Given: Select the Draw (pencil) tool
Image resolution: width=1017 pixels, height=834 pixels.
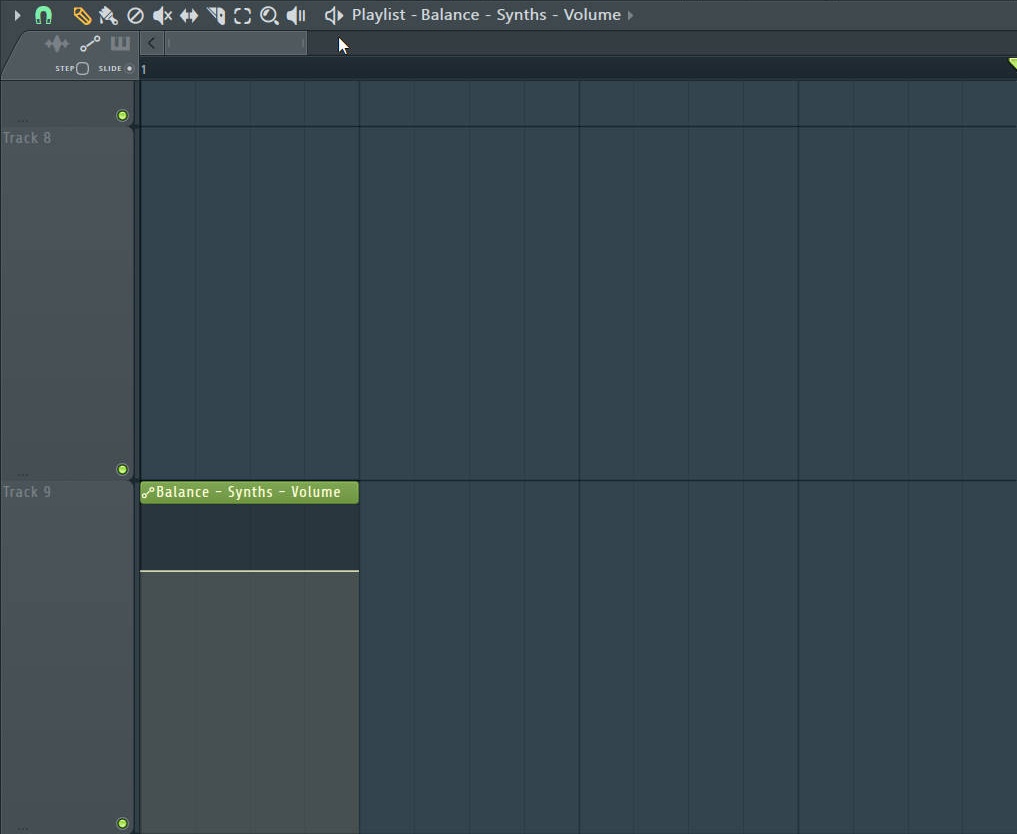Looking at the screenshot, I should 82,15.
